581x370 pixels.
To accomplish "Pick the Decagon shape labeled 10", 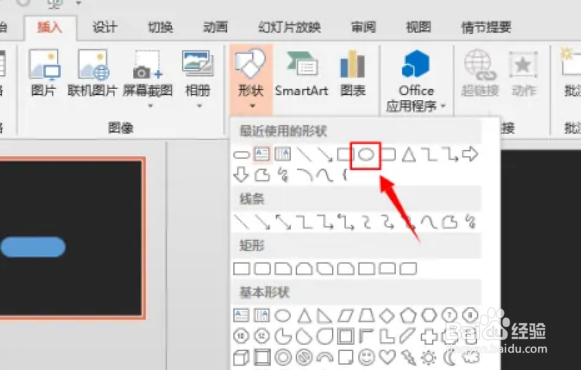I will coord(241,336).
